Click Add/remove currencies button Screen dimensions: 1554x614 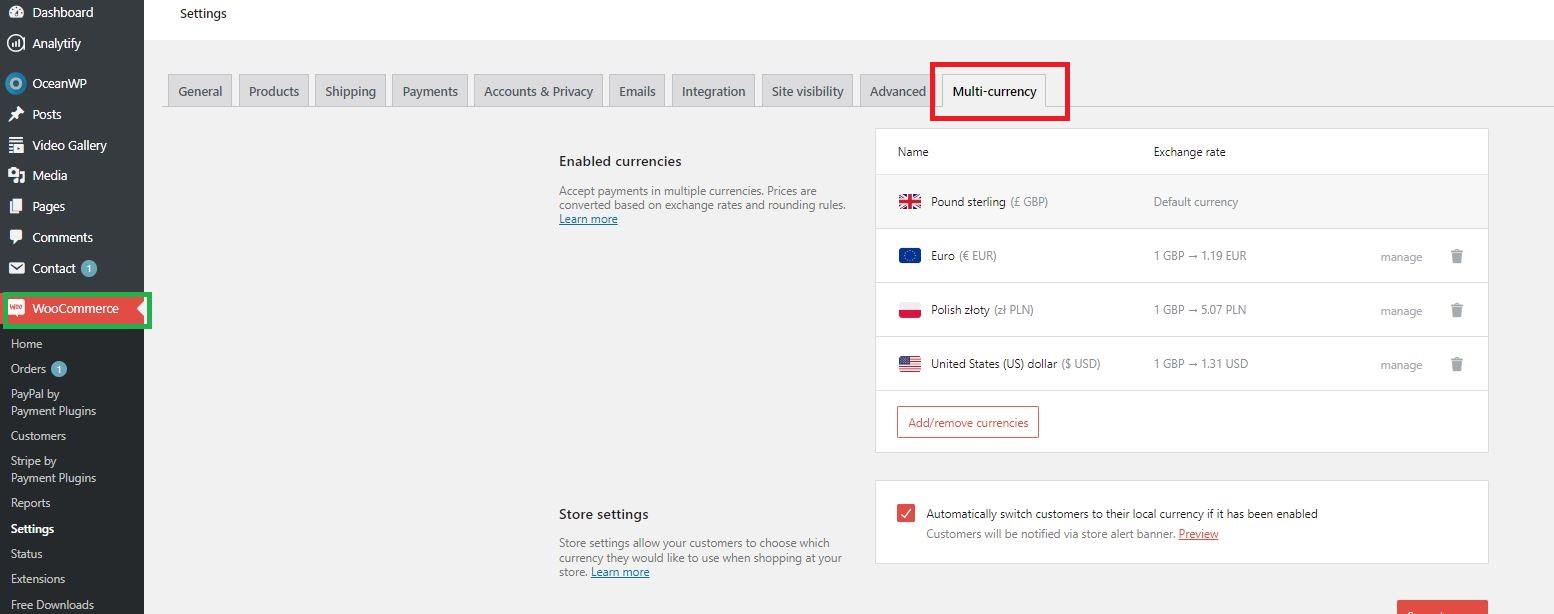click(x=968, y=422)
